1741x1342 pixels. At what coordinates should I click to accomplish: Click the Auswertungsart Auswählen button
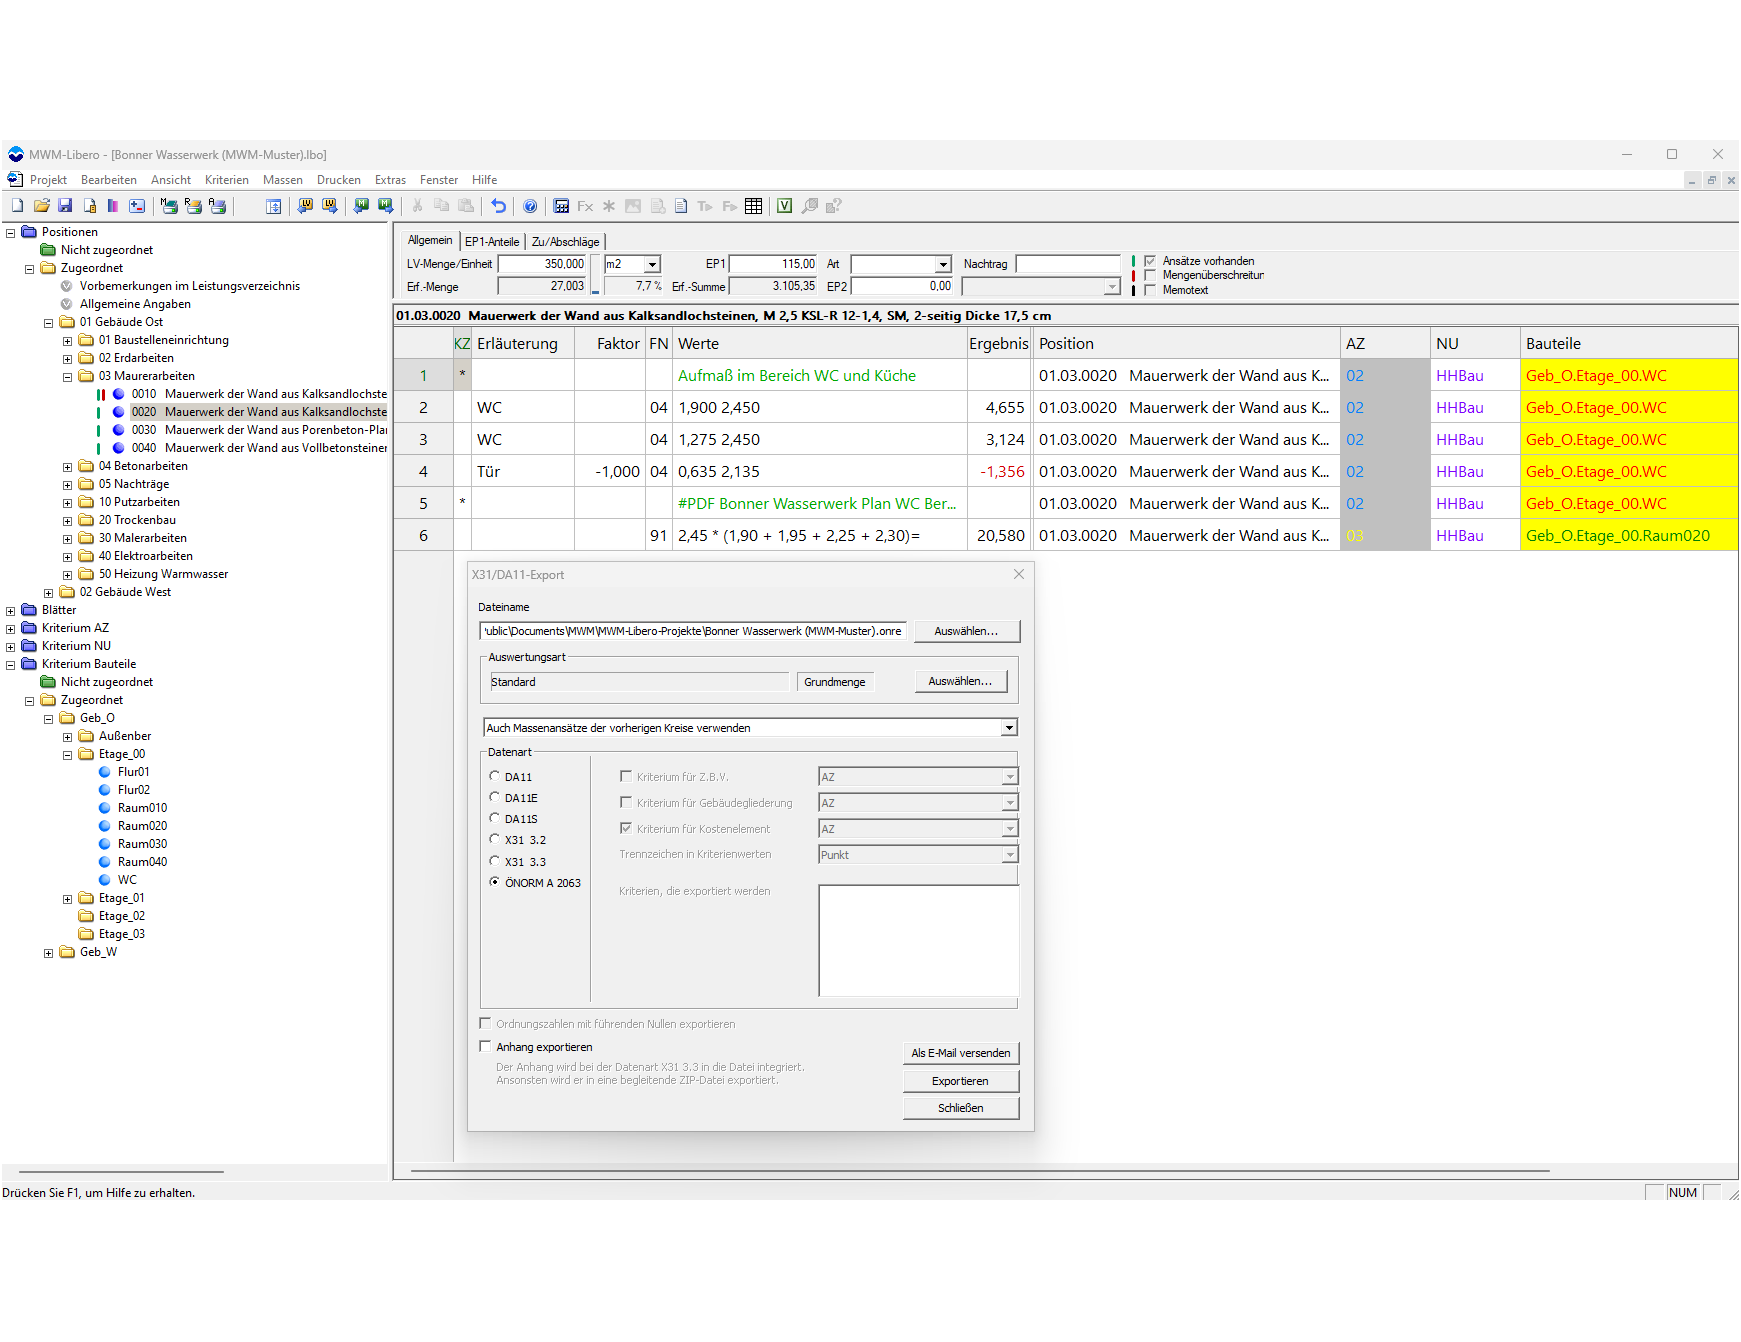click(x=960, y=681)
